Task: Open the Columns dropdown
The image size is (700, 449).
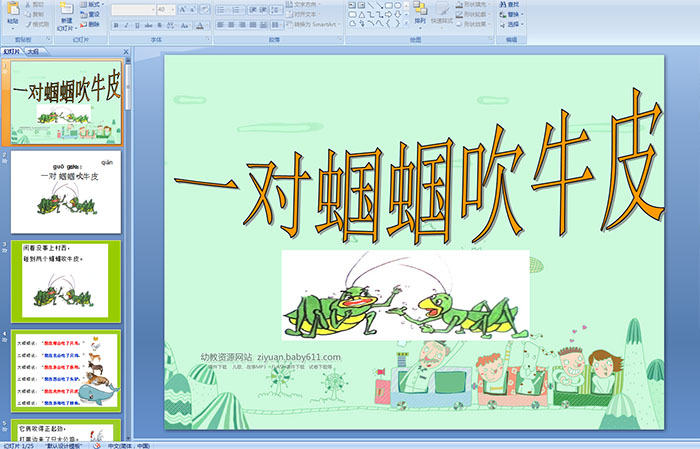Action: point(277,25)
